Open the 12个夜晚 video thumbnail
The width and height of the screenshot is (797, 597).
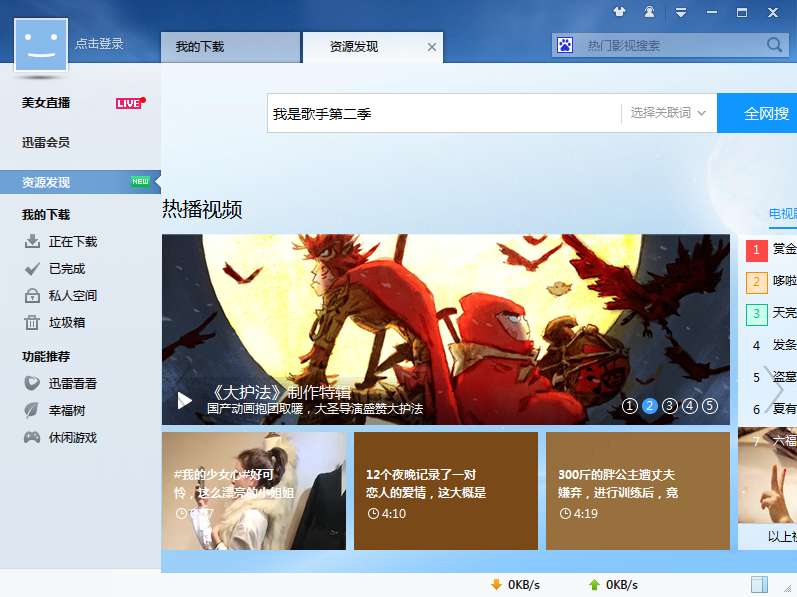pos(446,491)
